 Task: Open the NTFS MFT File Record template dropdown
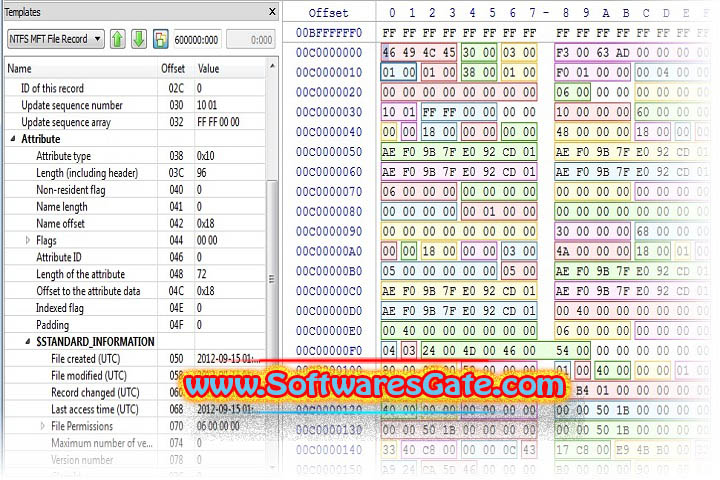[x=56, y=39]
